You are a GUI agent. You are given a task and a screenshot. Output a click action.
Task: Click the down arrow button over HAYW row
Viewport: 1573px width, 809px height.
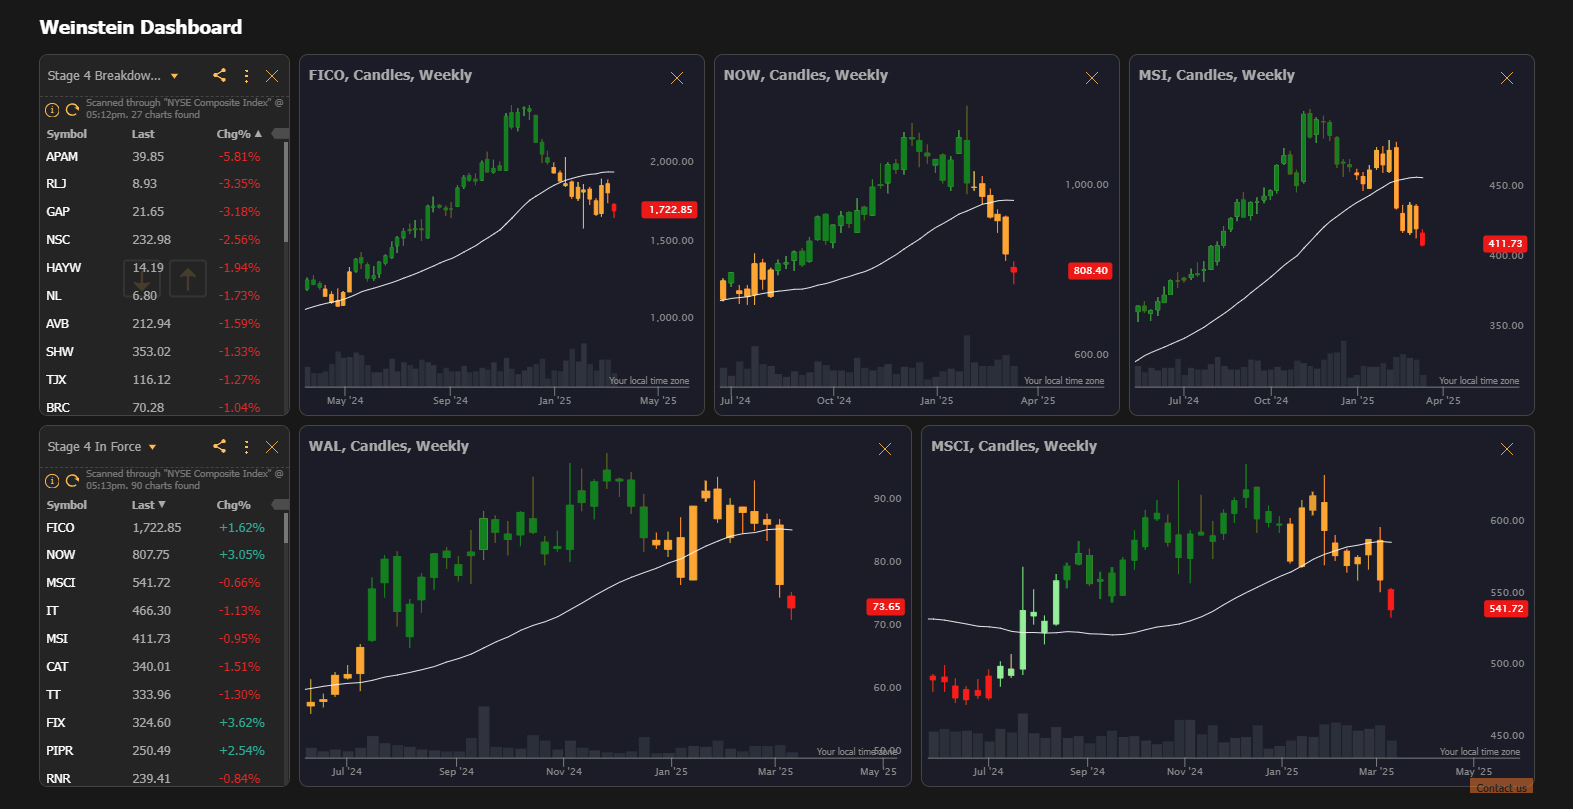[x=142, y=279]
